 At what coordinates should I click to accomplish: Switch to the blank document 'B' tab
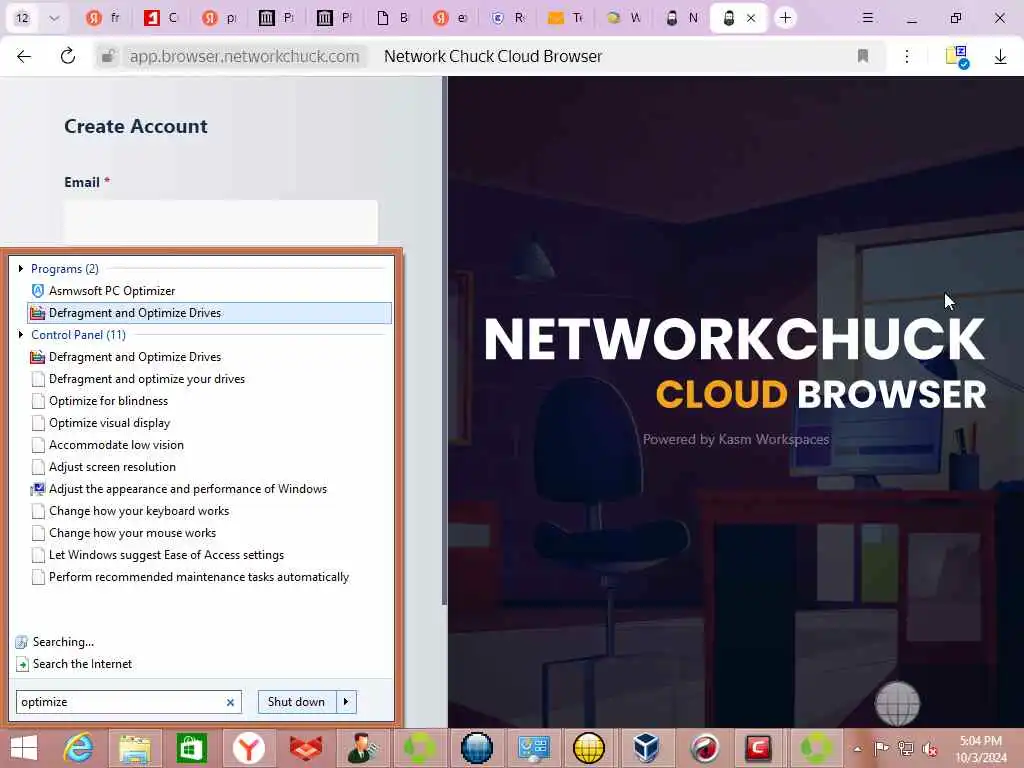393,18
